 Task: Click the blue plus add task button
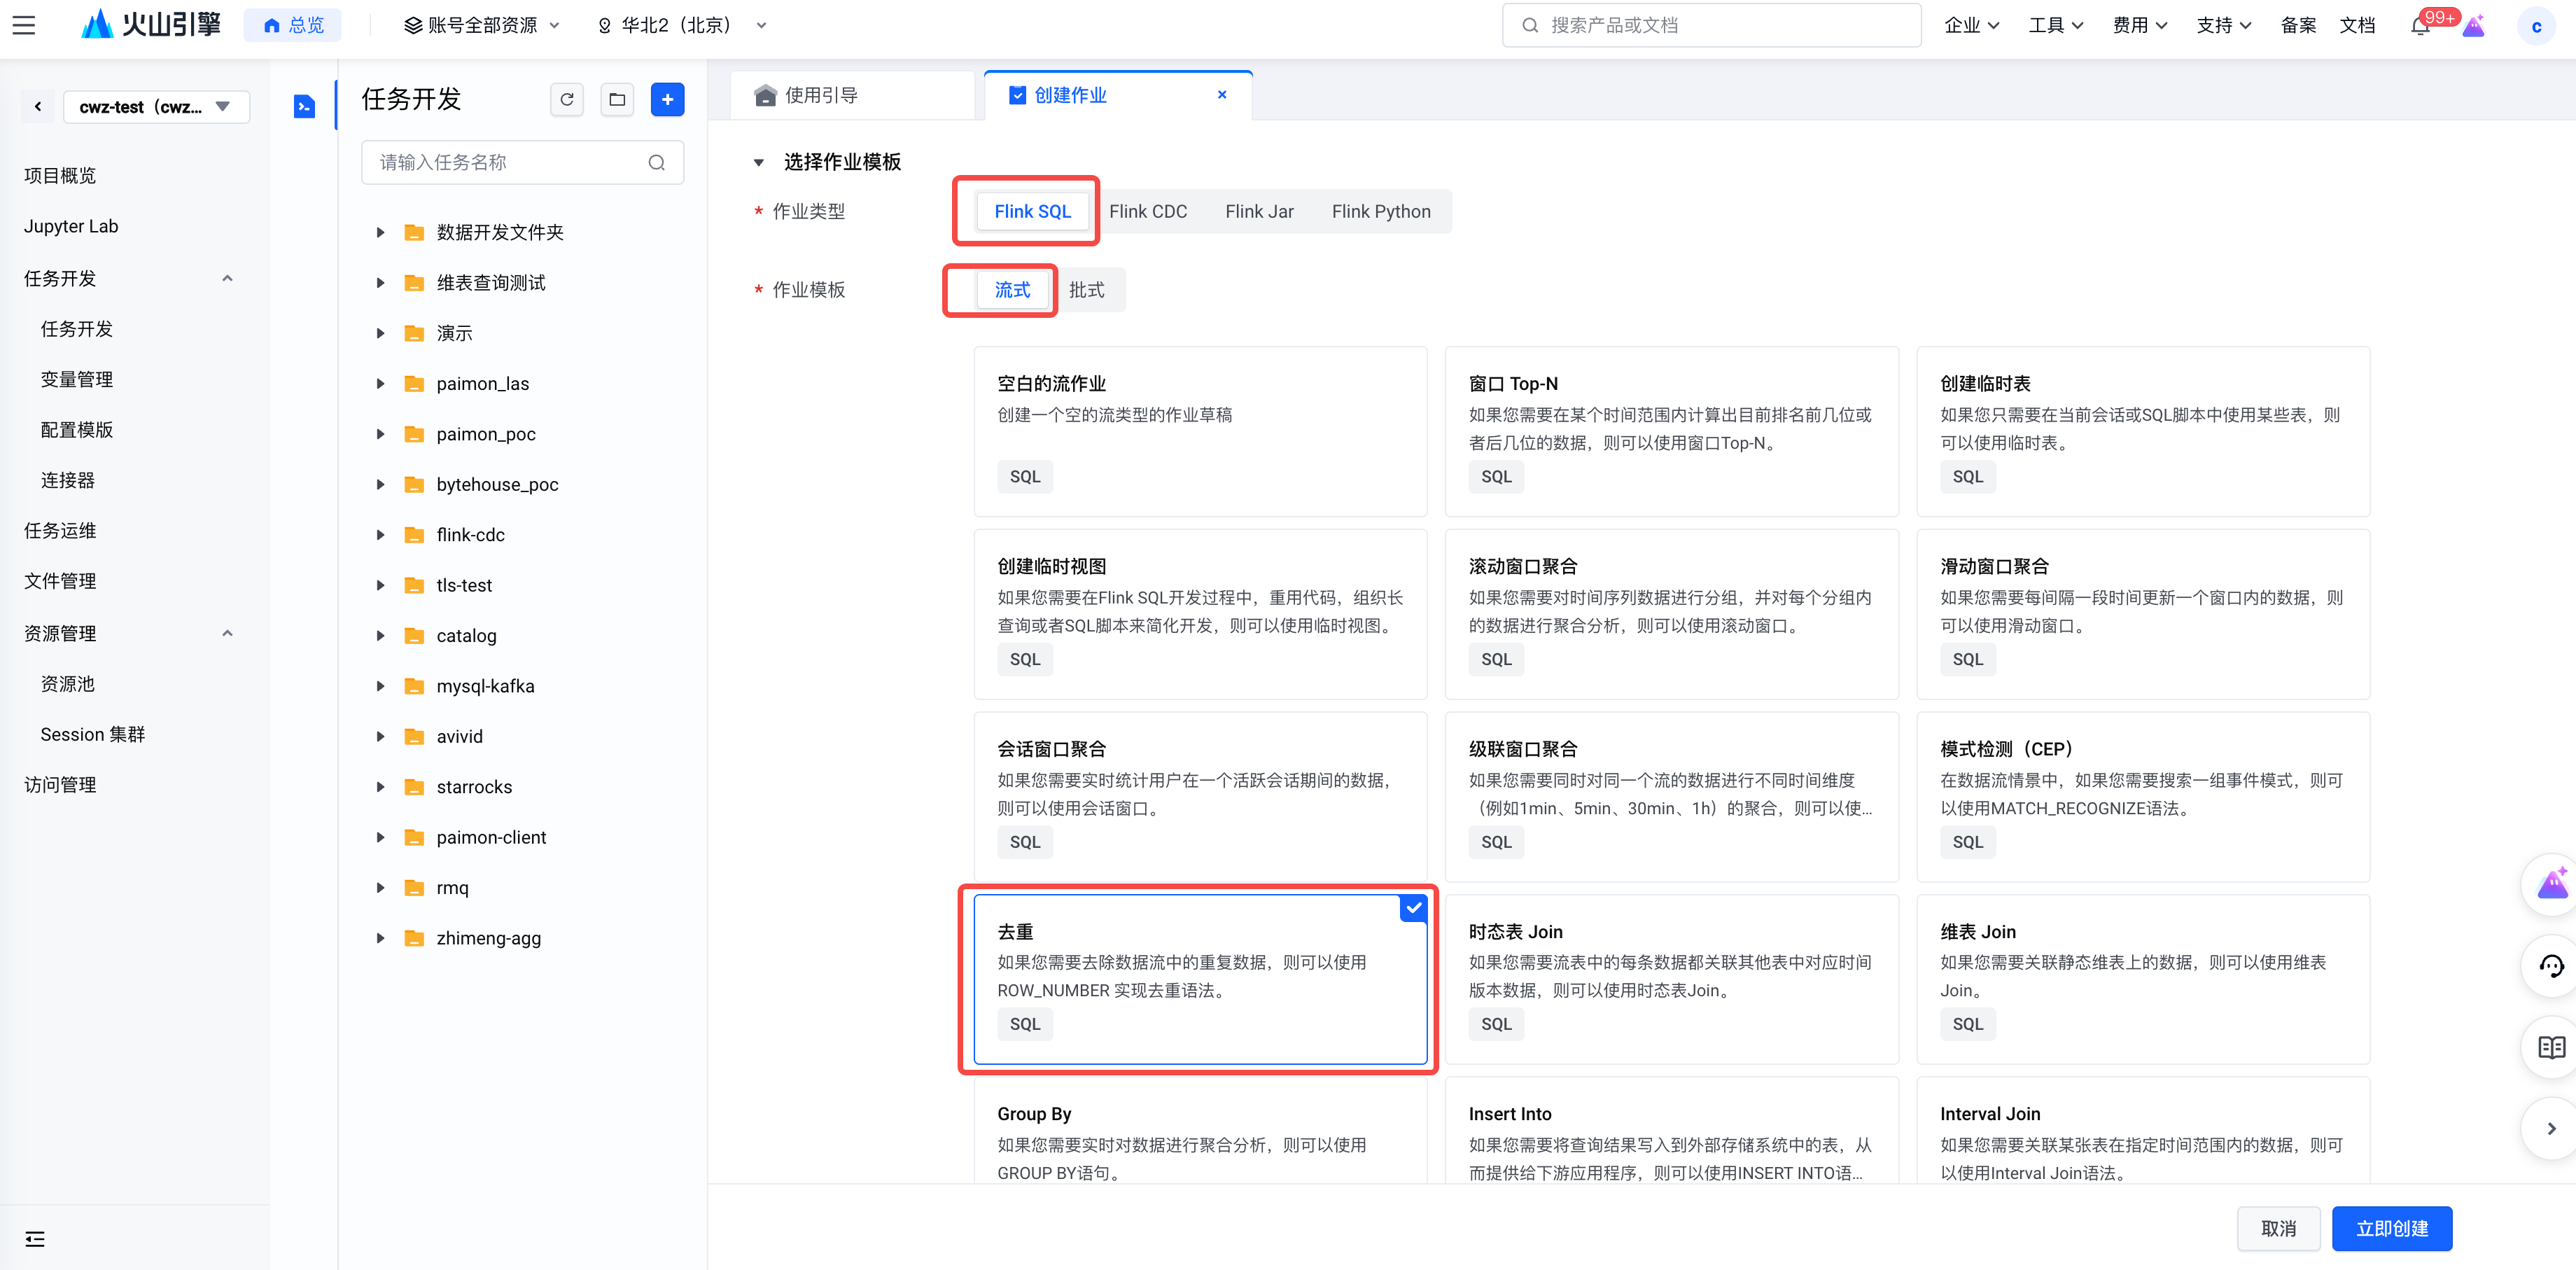pos(667,99)
